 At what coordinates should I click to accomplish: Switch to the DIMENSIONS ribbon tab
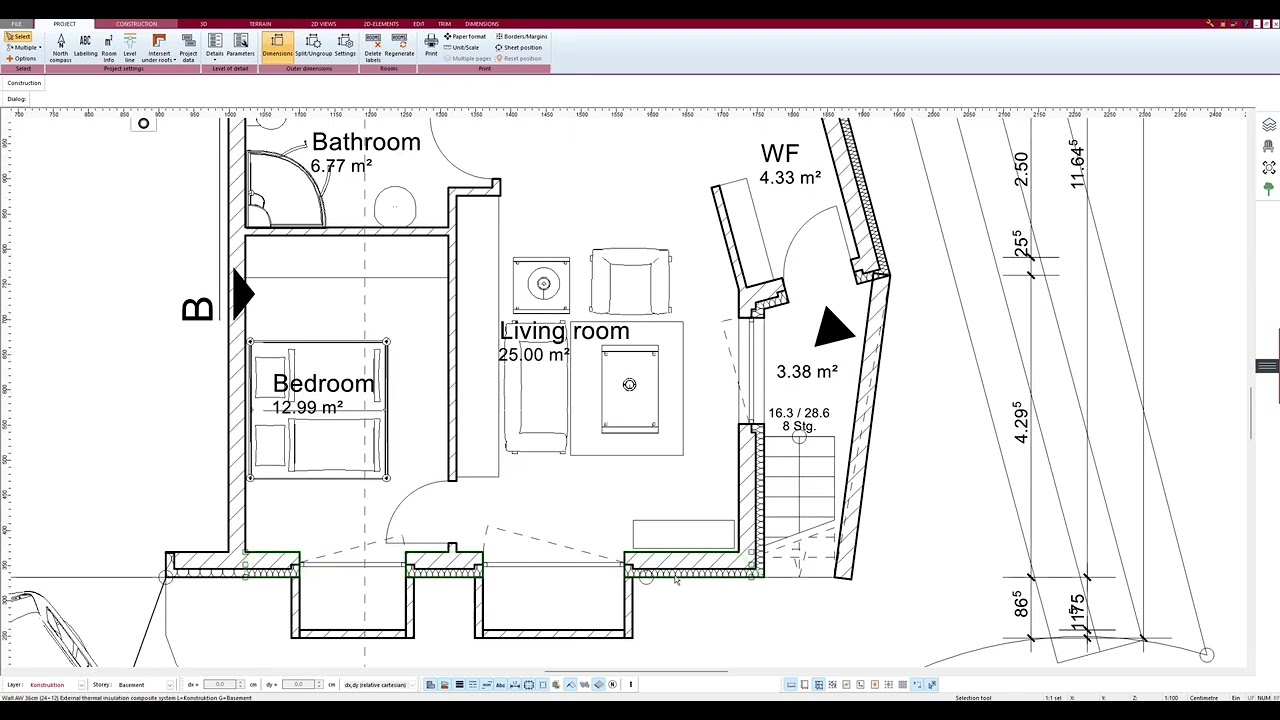point(482,24)
